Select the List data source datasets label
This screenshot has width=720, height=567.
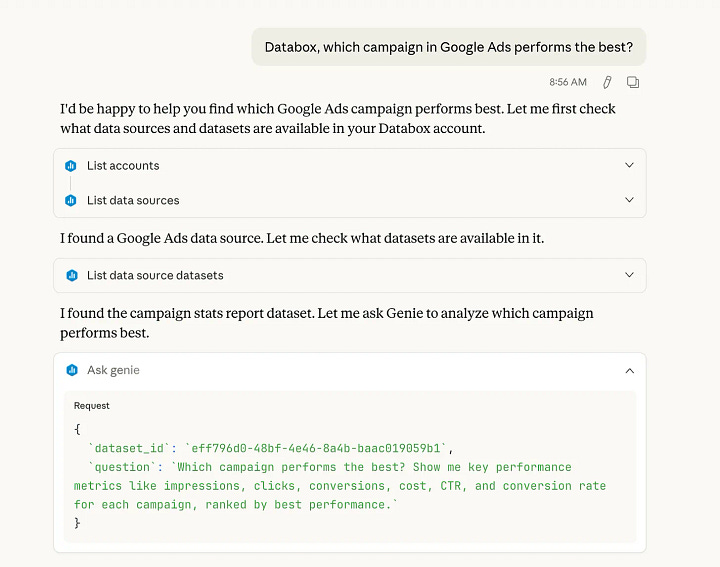[x=155, y=275]
